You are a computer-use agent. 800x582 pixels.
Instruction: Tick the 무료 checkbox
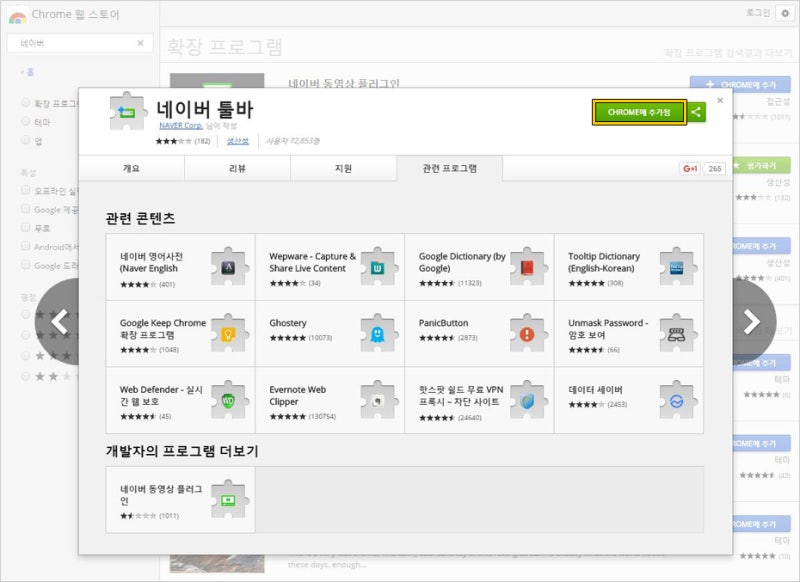26,227
